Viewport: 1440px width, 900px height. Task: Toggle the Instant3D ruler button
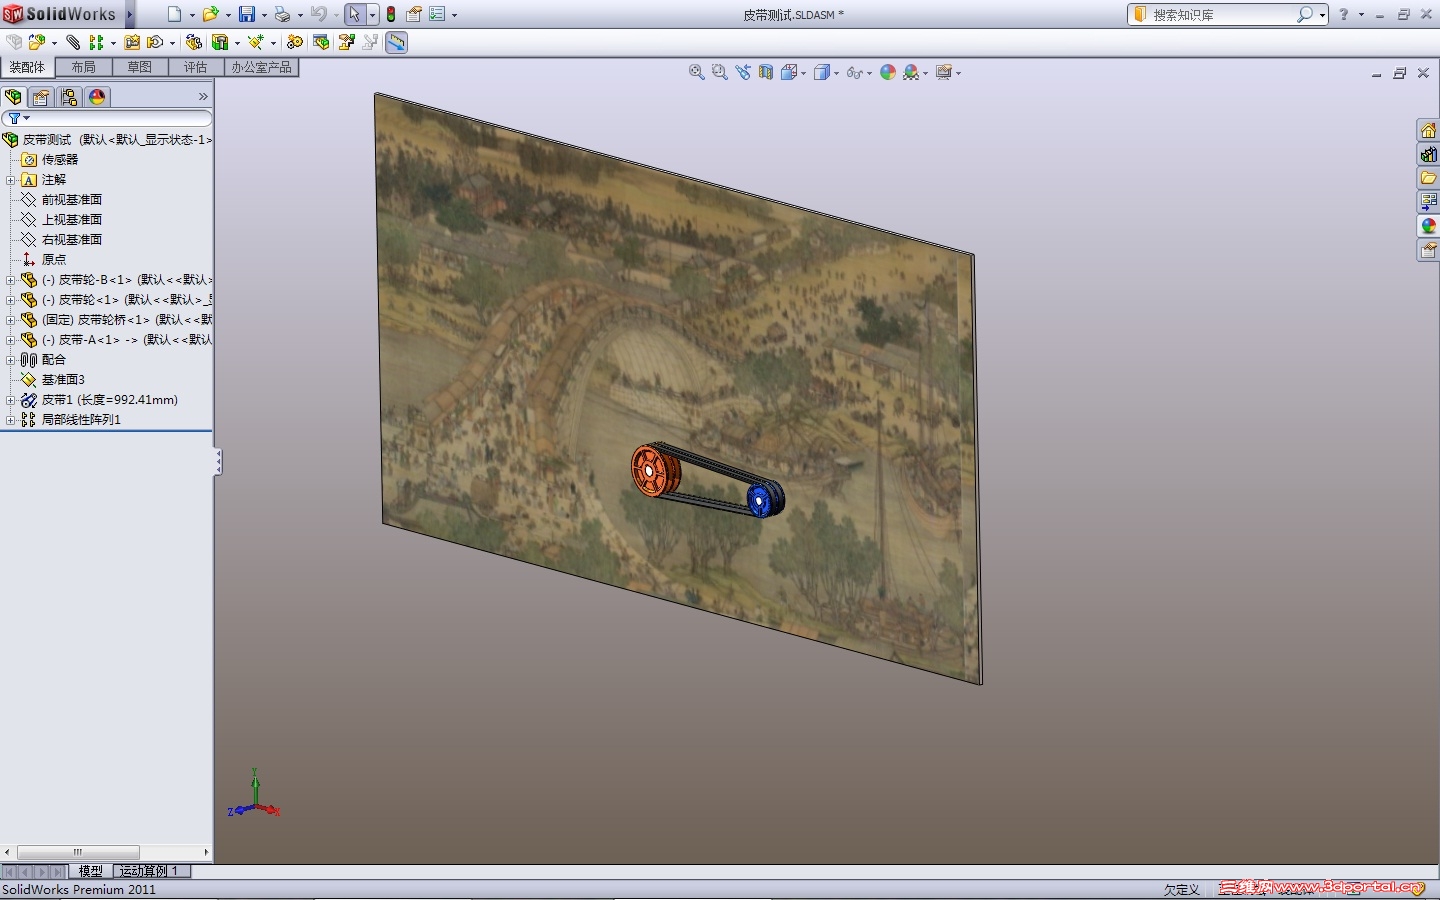(x=397, y=42)
